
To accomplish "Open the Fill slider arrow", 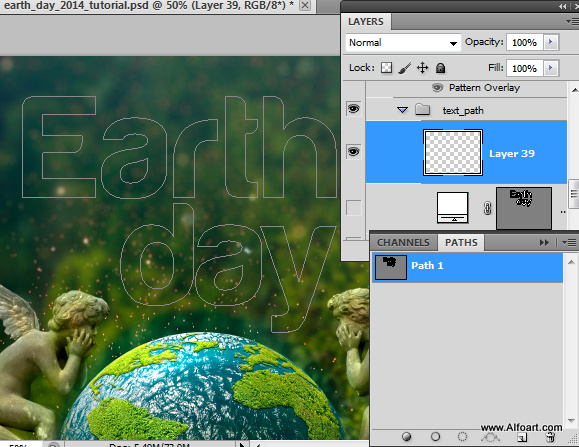I will pos(551,68).
